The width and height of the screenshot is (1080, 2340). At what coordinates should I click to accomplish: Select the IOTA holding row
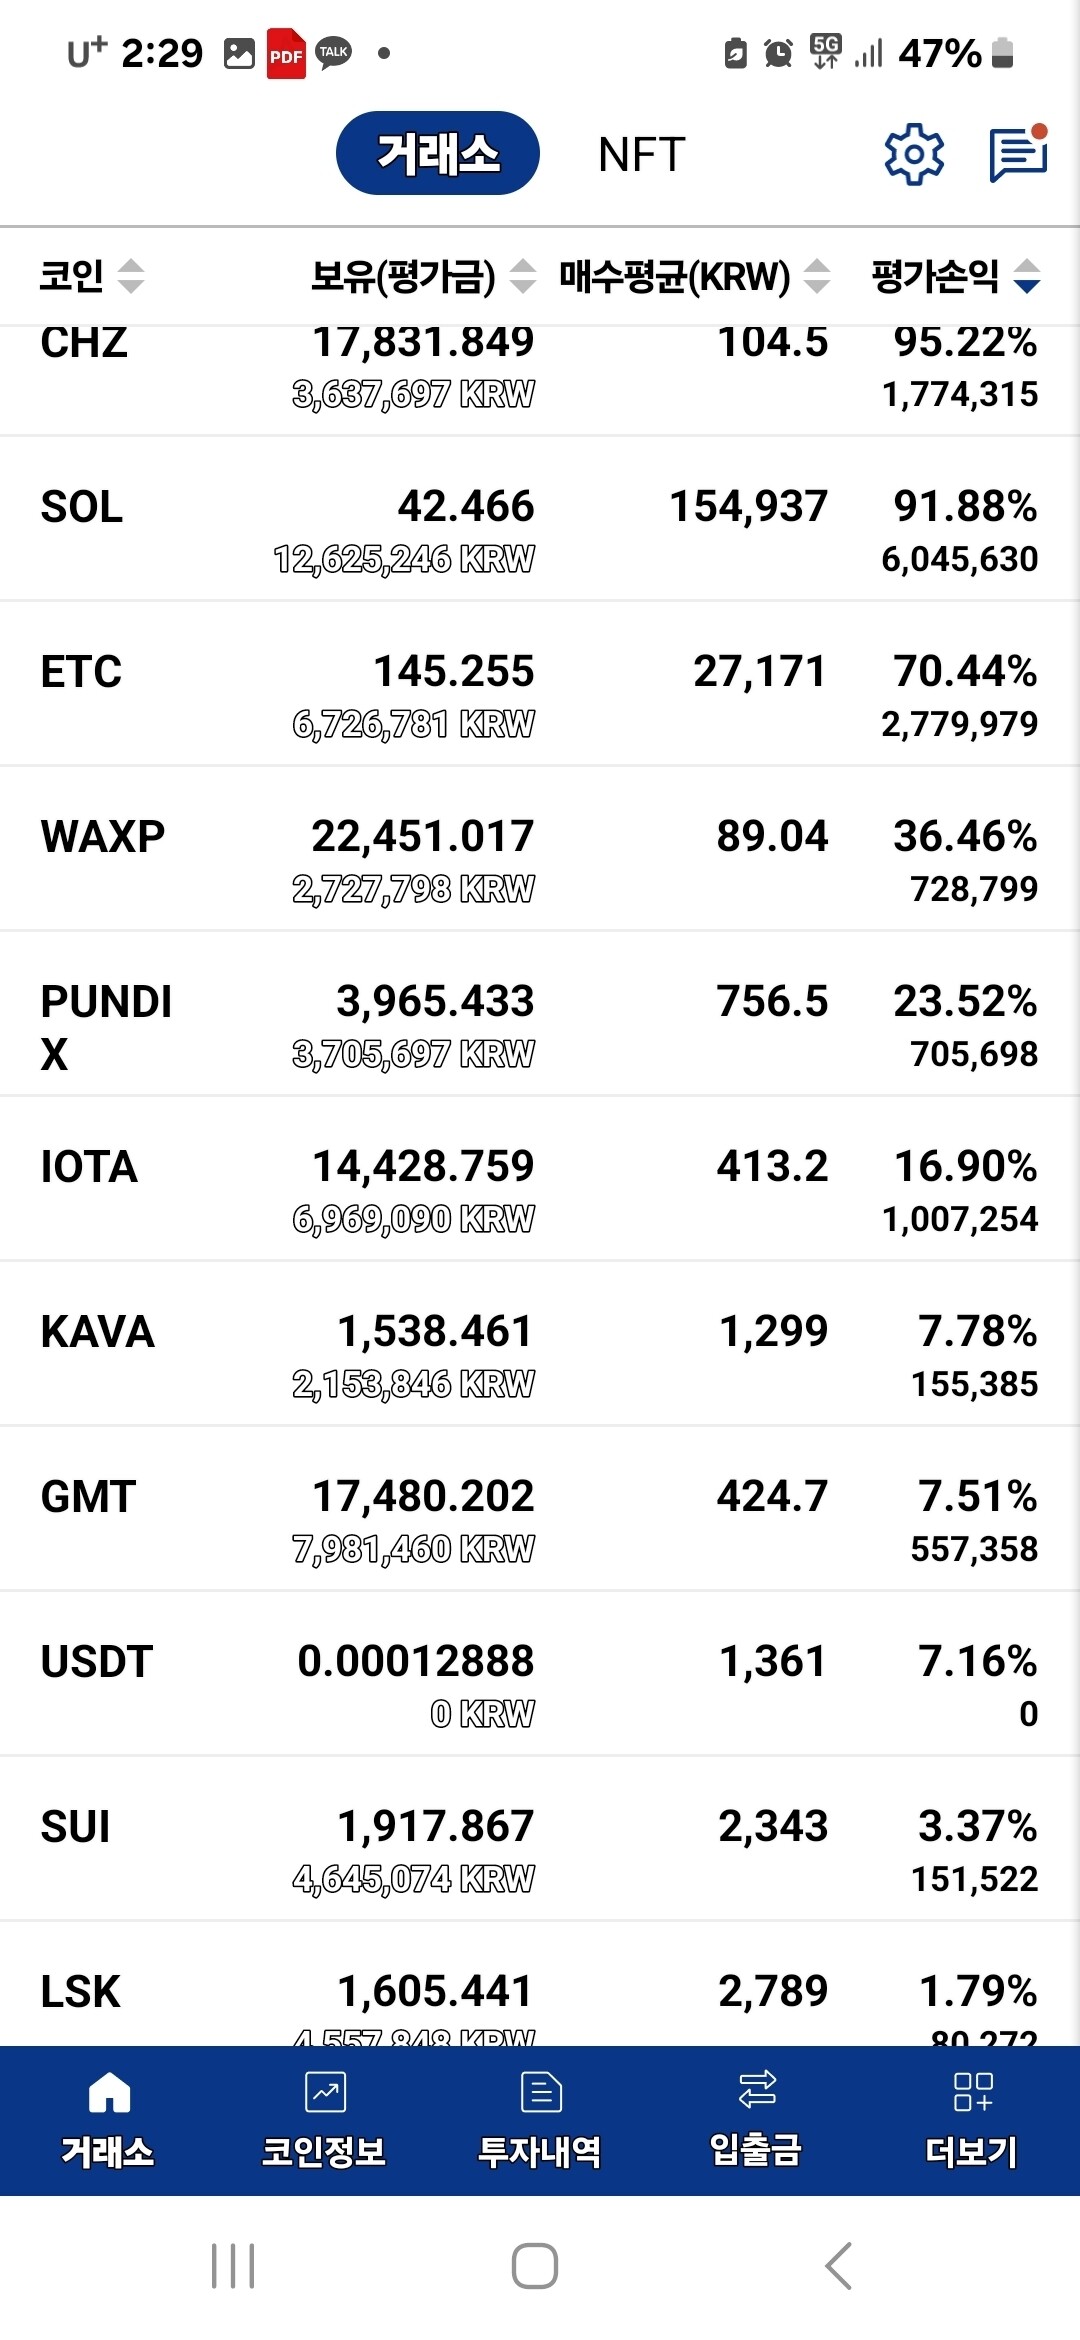540,1190
